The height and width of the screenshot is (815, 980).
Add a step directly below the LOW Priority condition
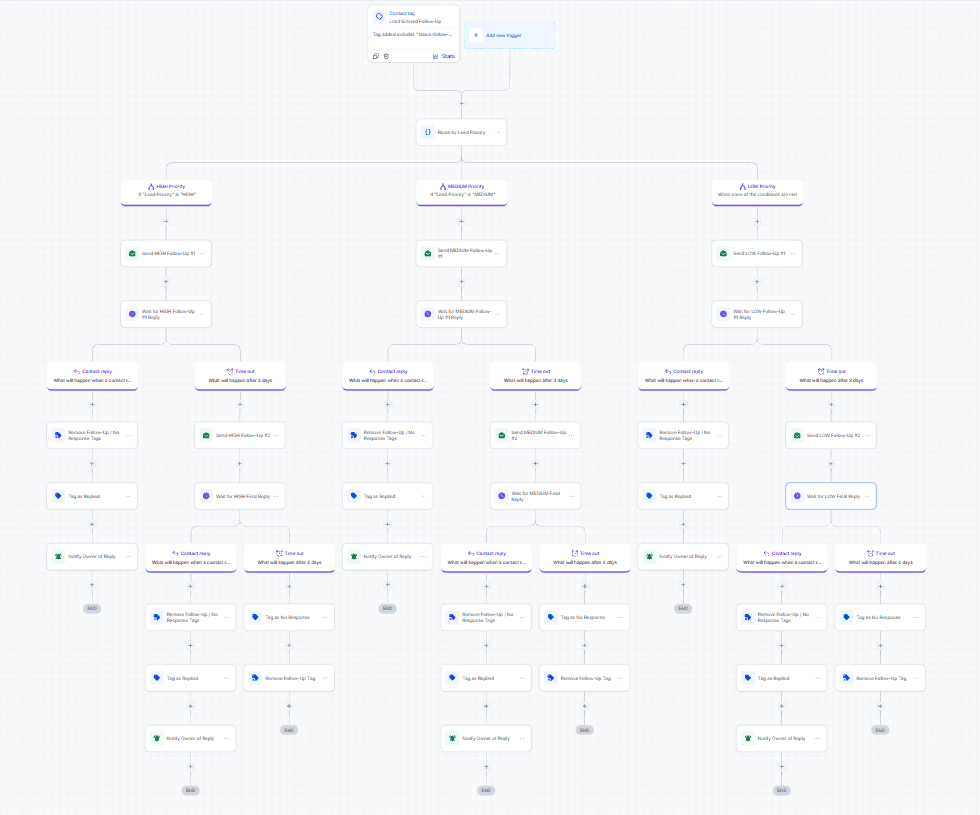(x=758, y=221)
